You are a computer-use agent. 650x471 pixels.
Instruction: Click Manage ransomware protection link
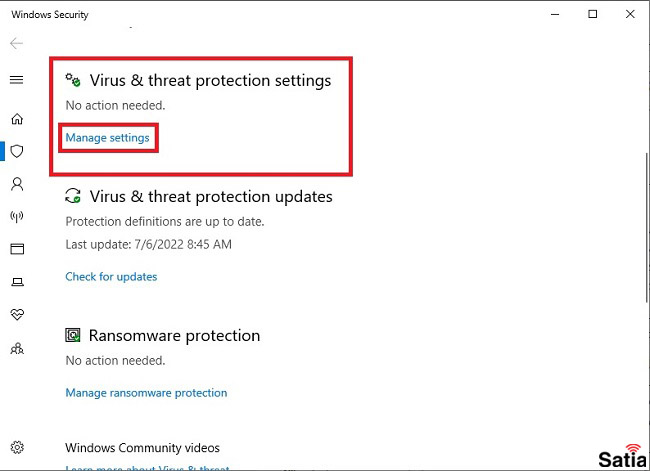tap(146, 393)
